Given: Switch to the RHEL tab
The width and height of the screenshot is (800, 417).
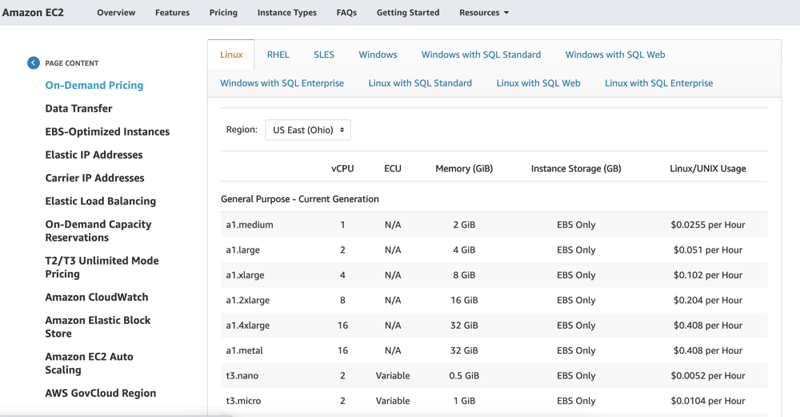Looking at the screenshot, I should pos(278,55).
